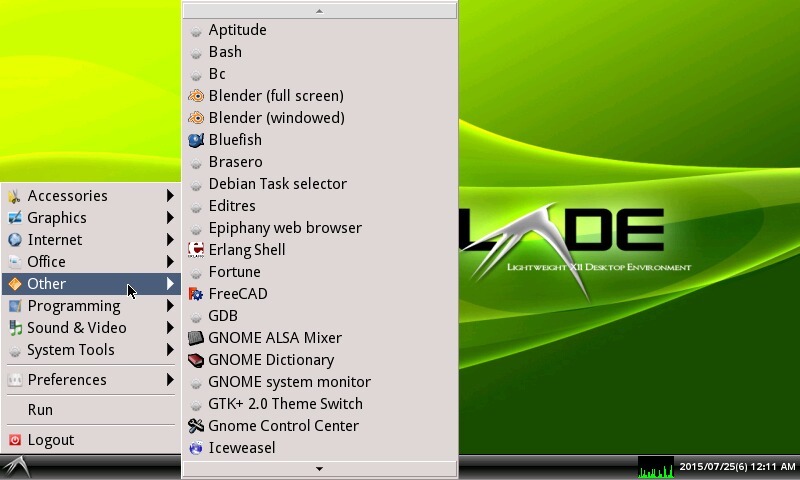Expand the Internet submenu arrow
The image size is (800, 480).
(x=170, y=240)
